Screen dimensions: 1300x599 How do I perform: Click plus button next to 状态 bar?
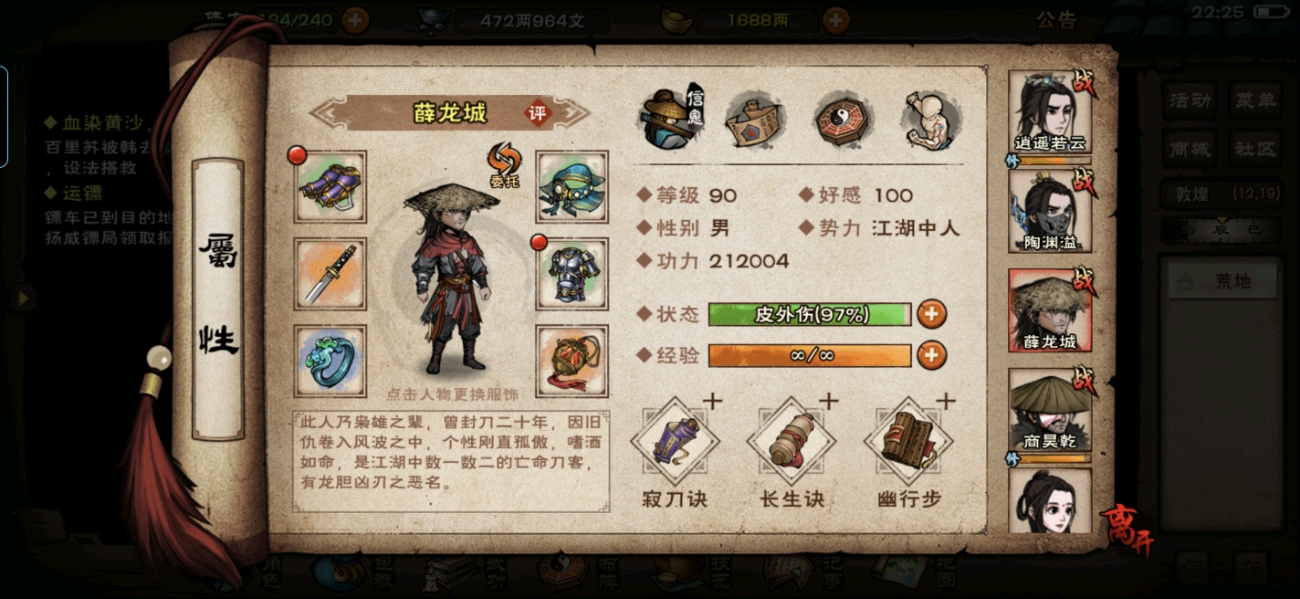(x=931, y=314)
